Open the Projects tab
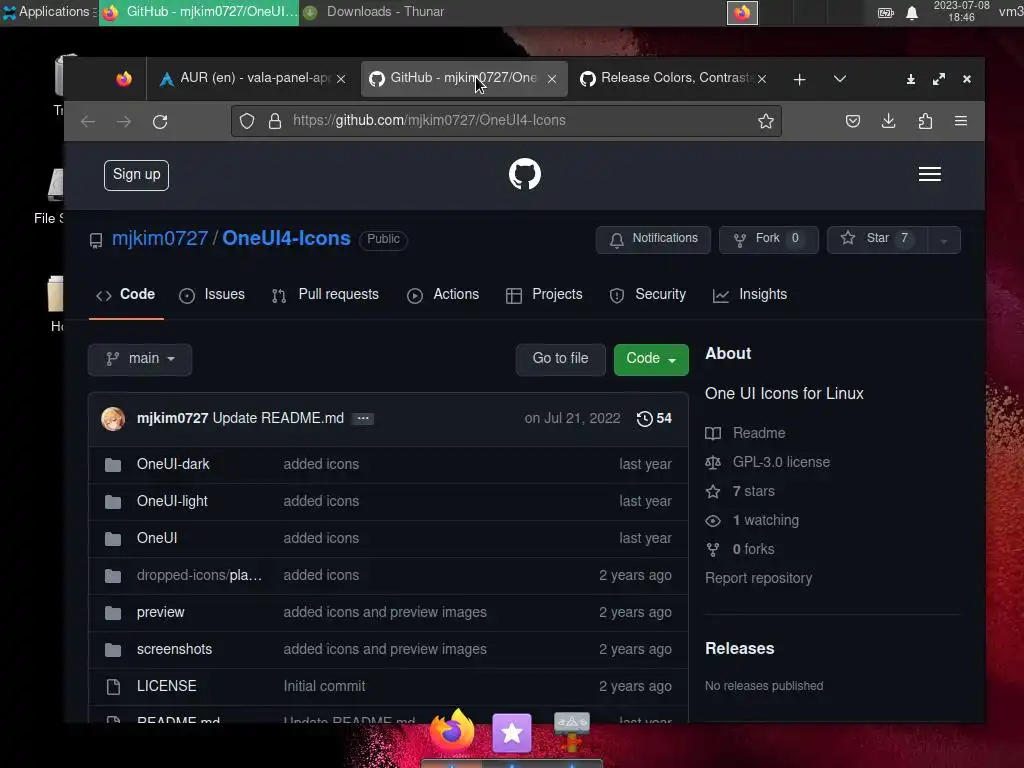Viewport: 1024px width, 768px height. pos(544,295)
